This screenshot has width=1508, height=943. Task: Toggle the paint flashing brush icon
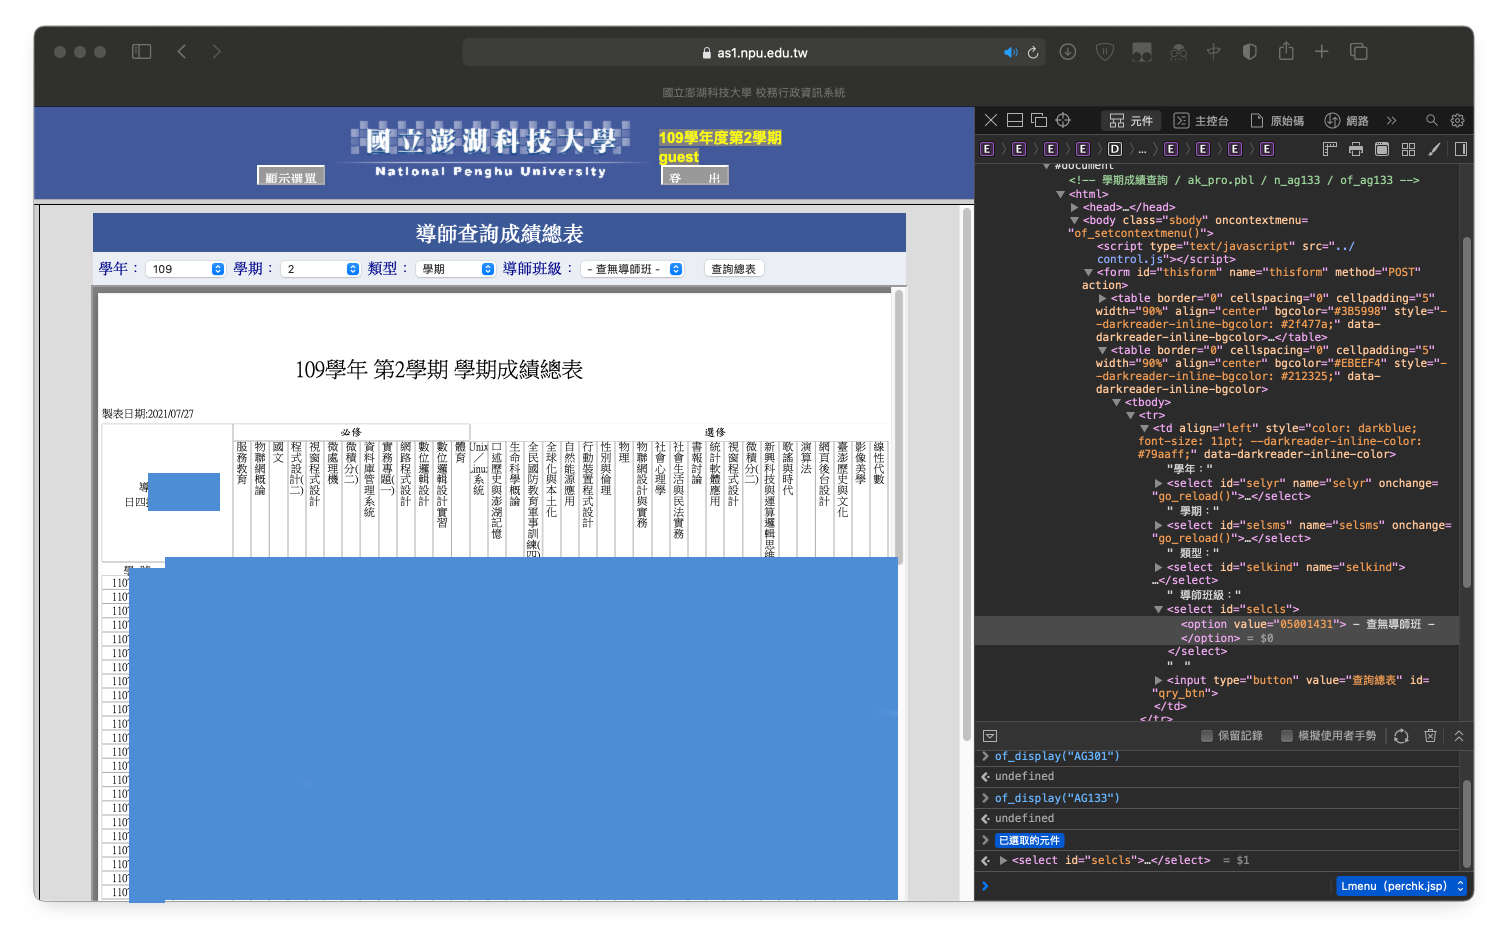pyautogui.click(x=1434, y=149)
